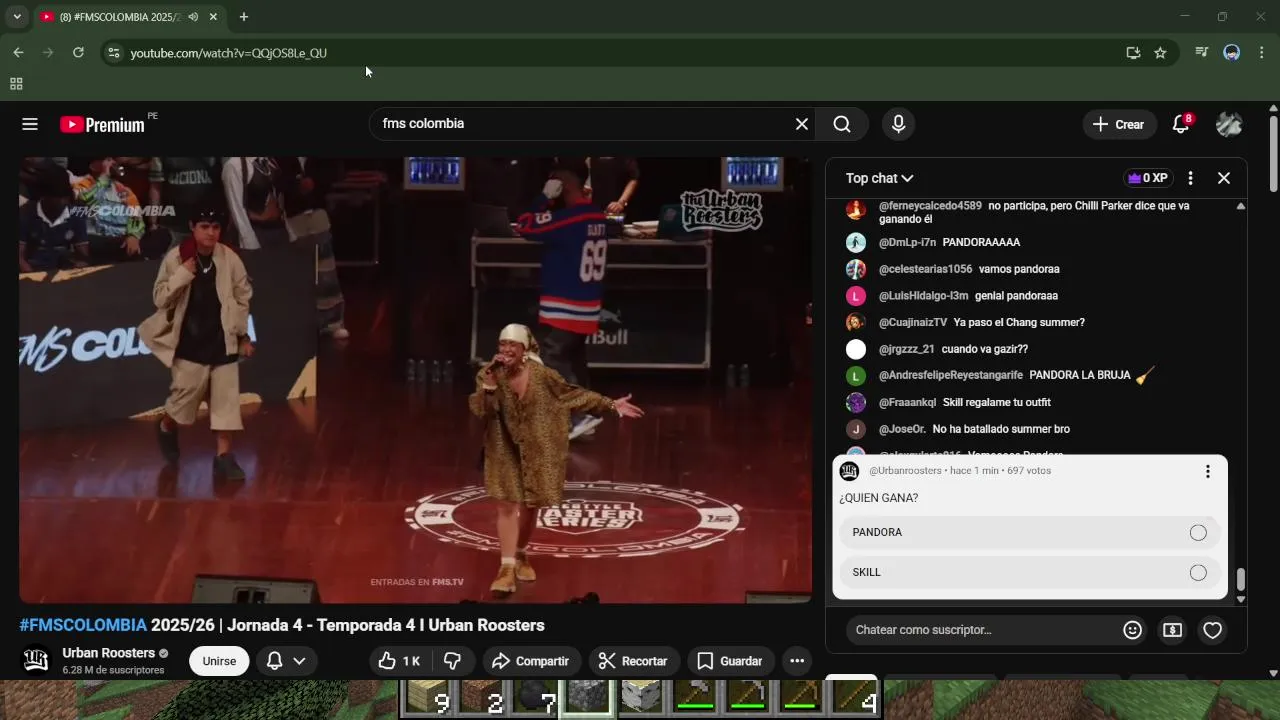Open poll options three-dot menu
The width and height of the screenshot is (1280, 720).
(x=1208, y=471)
